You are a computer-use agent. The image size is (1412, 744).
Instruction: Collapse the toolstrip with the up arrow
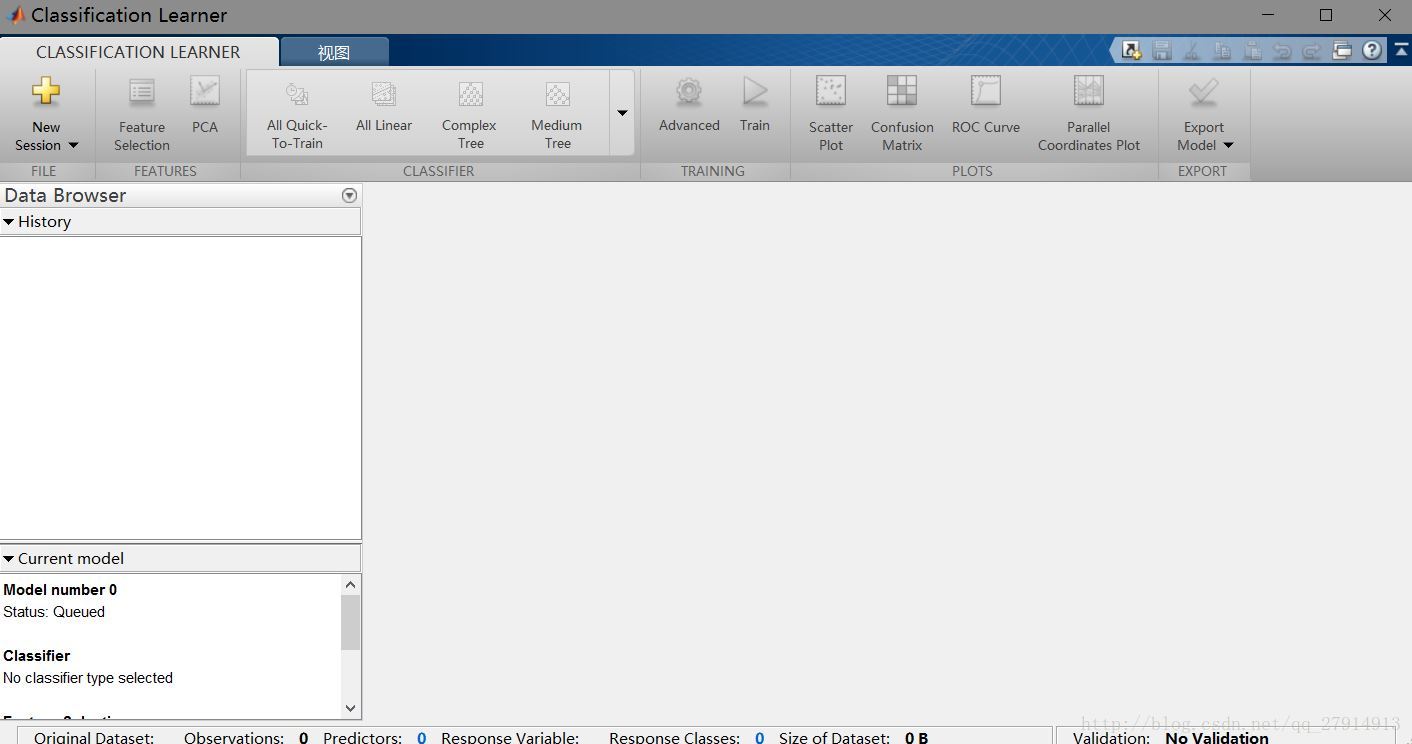pos(1400,50)
